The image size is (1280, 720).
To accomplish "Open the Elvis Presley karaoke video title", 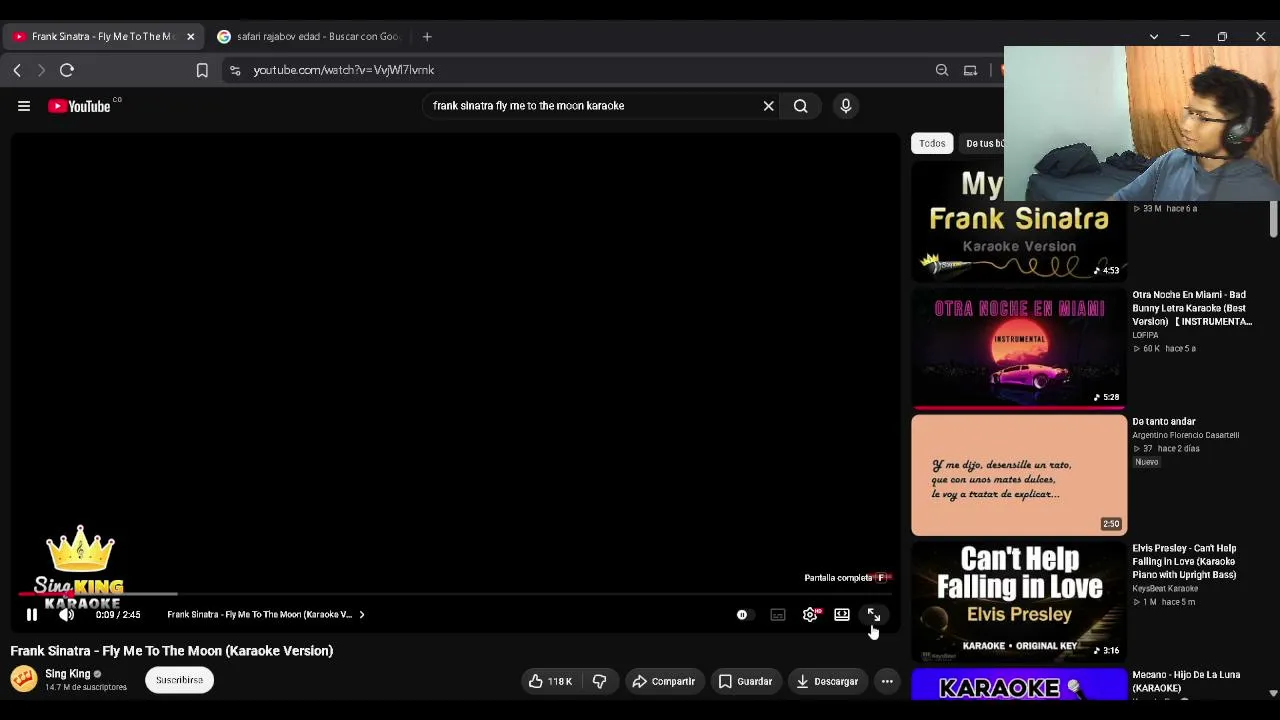I will pos(1185,561).
